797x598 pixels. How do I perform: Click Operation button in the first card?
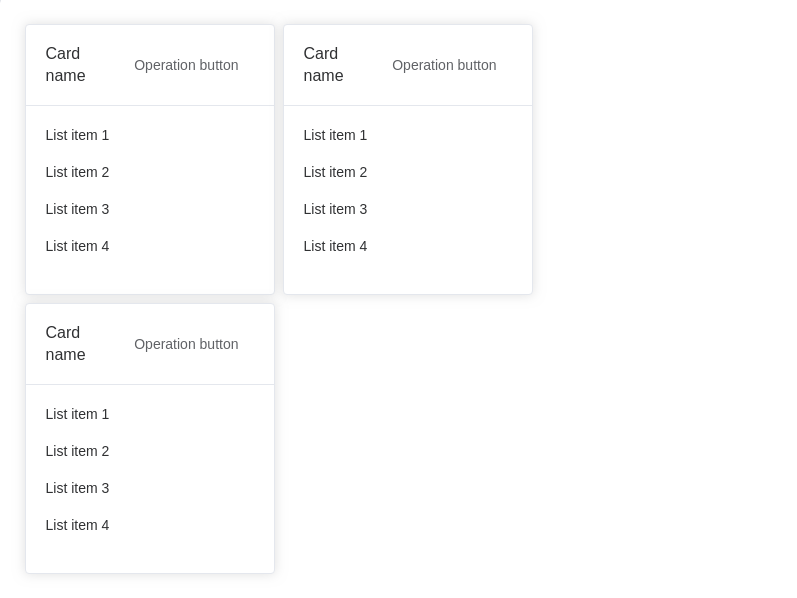click(x=186, y=65)
